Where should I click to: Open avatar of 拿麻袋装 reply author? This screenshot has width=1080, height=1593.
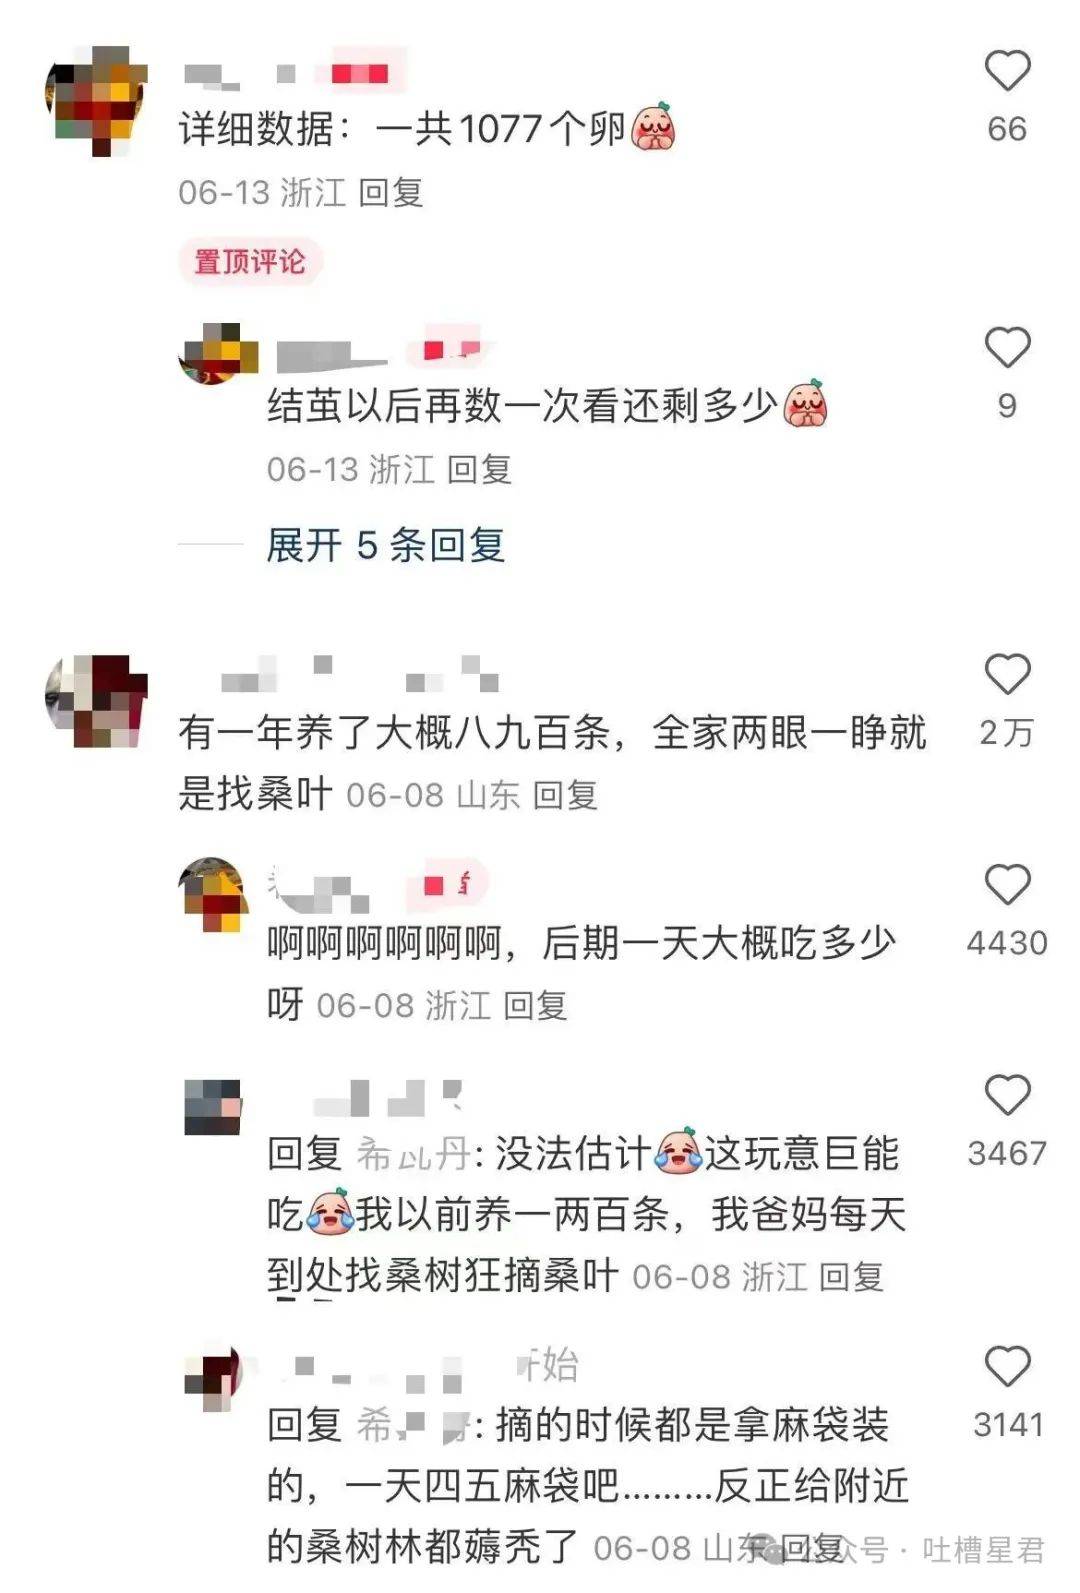(214, 1378)
